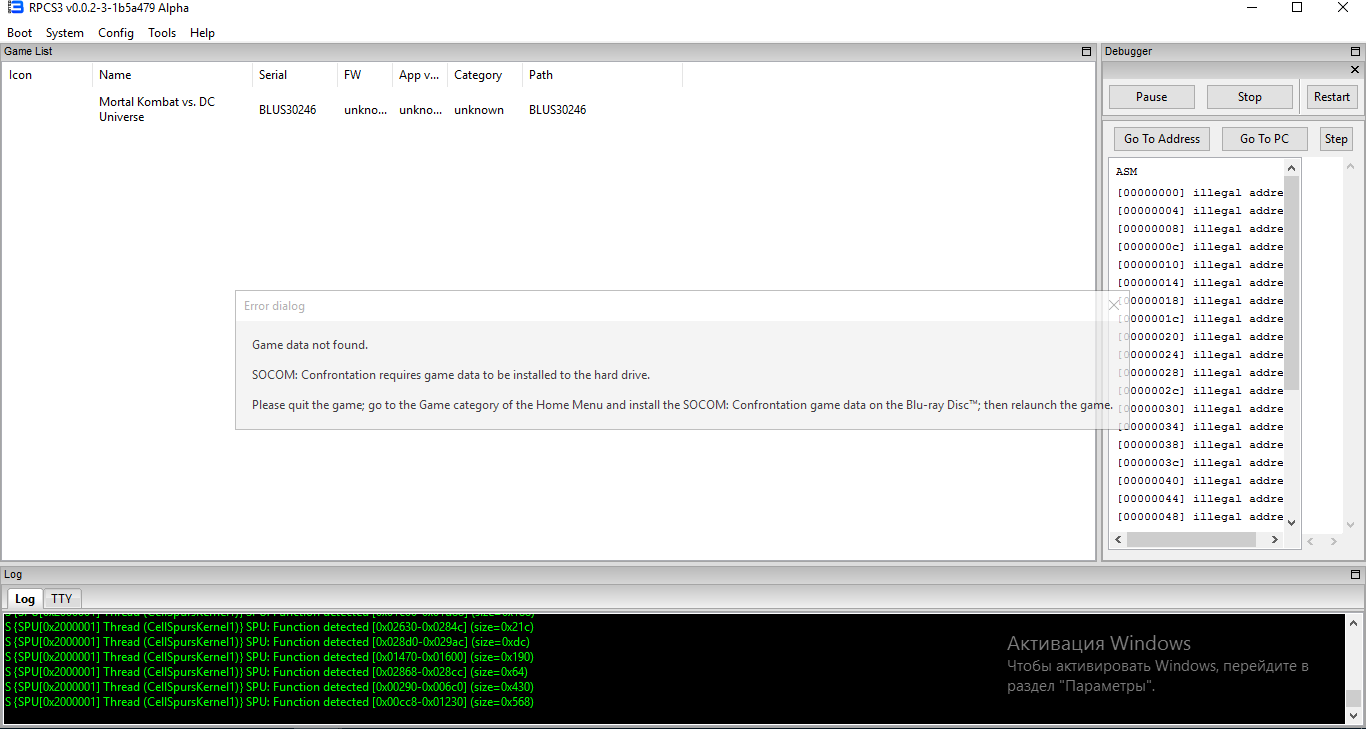The image size is (1366, 729).
Task: Float the Debugger panel
Action: (1355, 51)
